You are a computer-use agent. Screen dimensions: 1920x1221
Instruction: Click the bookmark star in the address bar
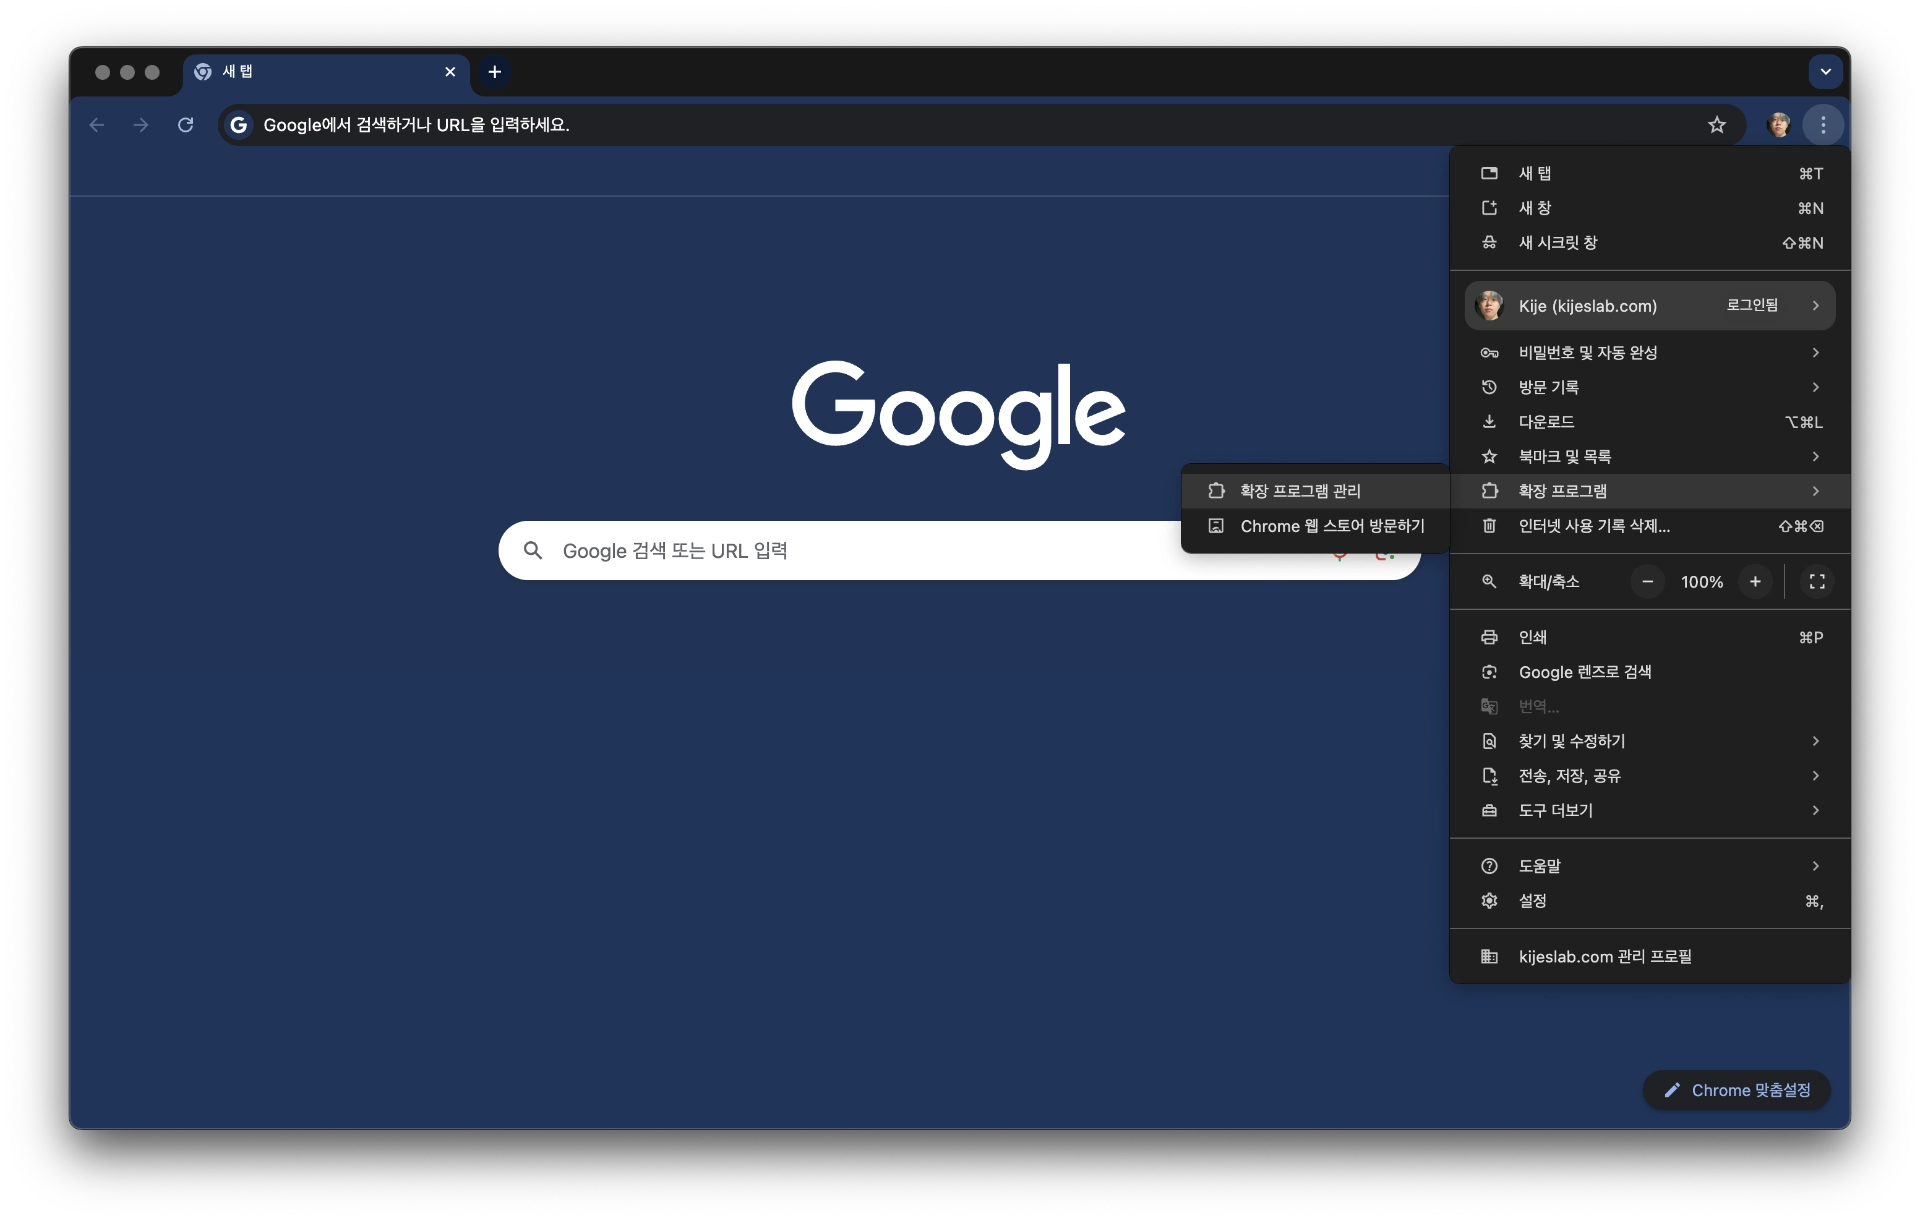coord(1718,124)
